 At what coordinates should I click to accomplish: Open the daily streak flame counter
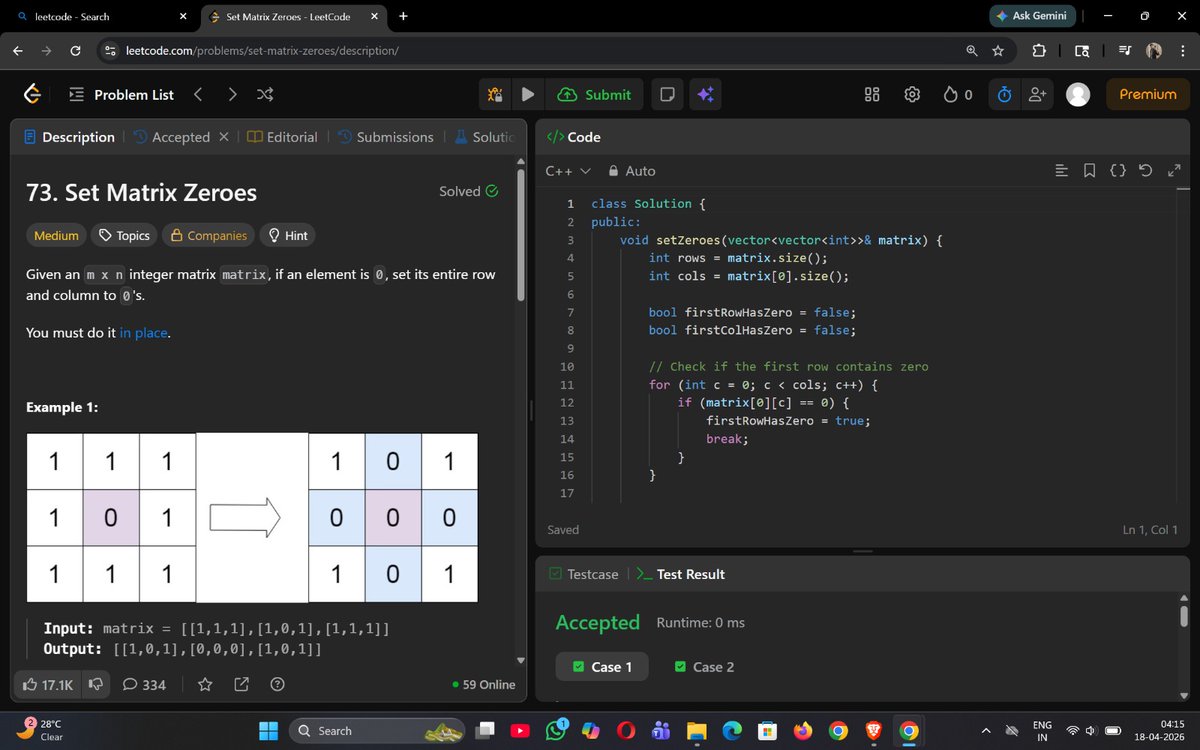(x=958, y=94)
